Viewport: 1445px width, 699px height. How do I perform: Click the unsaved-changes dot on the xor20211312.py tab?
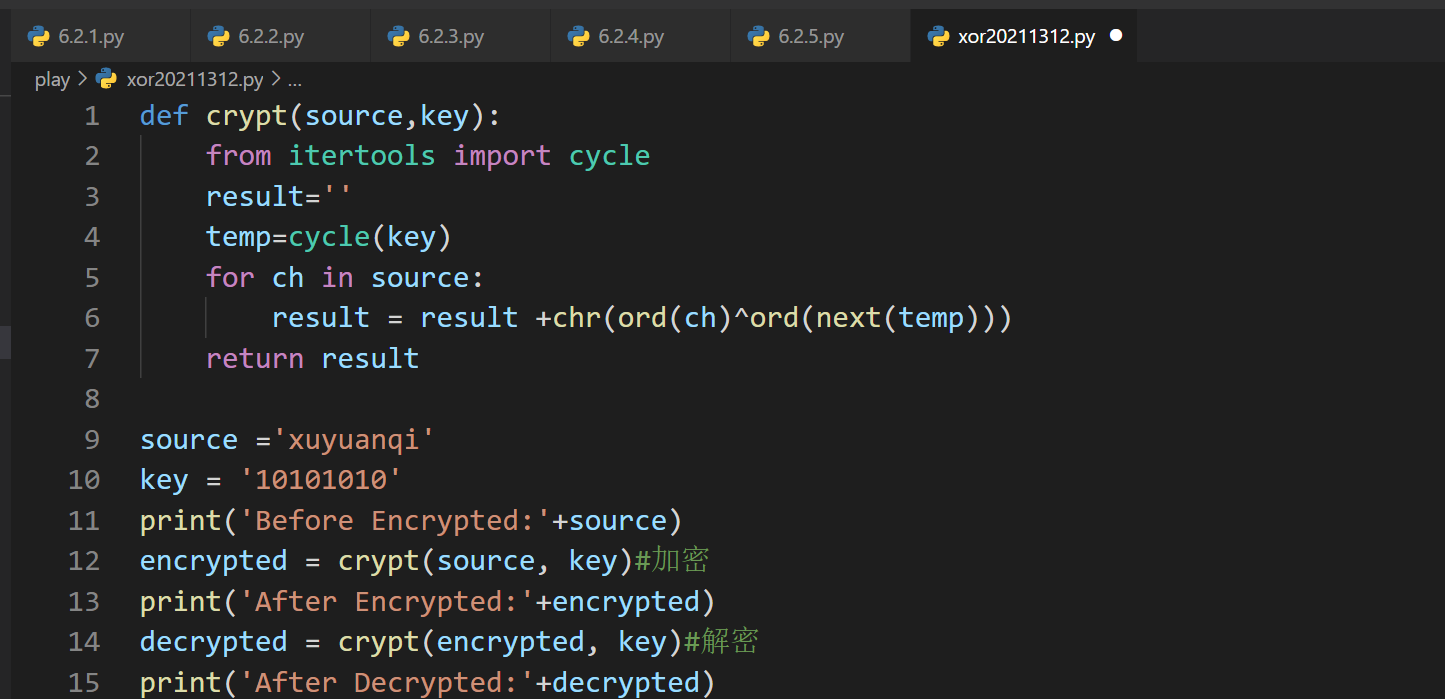click(x=1116, y=36)
